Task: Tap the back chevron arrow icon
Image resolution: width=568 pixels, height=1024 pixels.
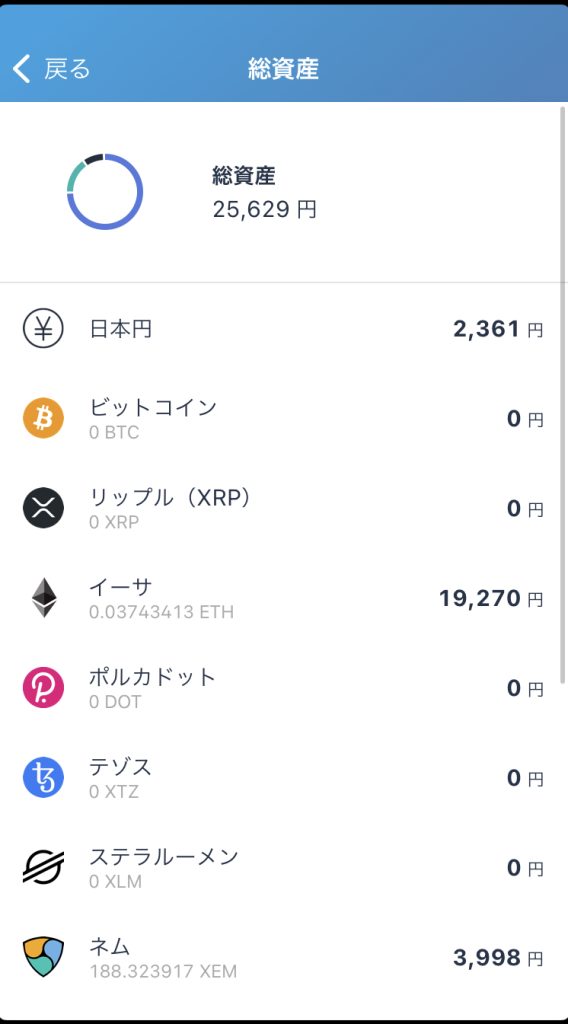Action: 22,69
